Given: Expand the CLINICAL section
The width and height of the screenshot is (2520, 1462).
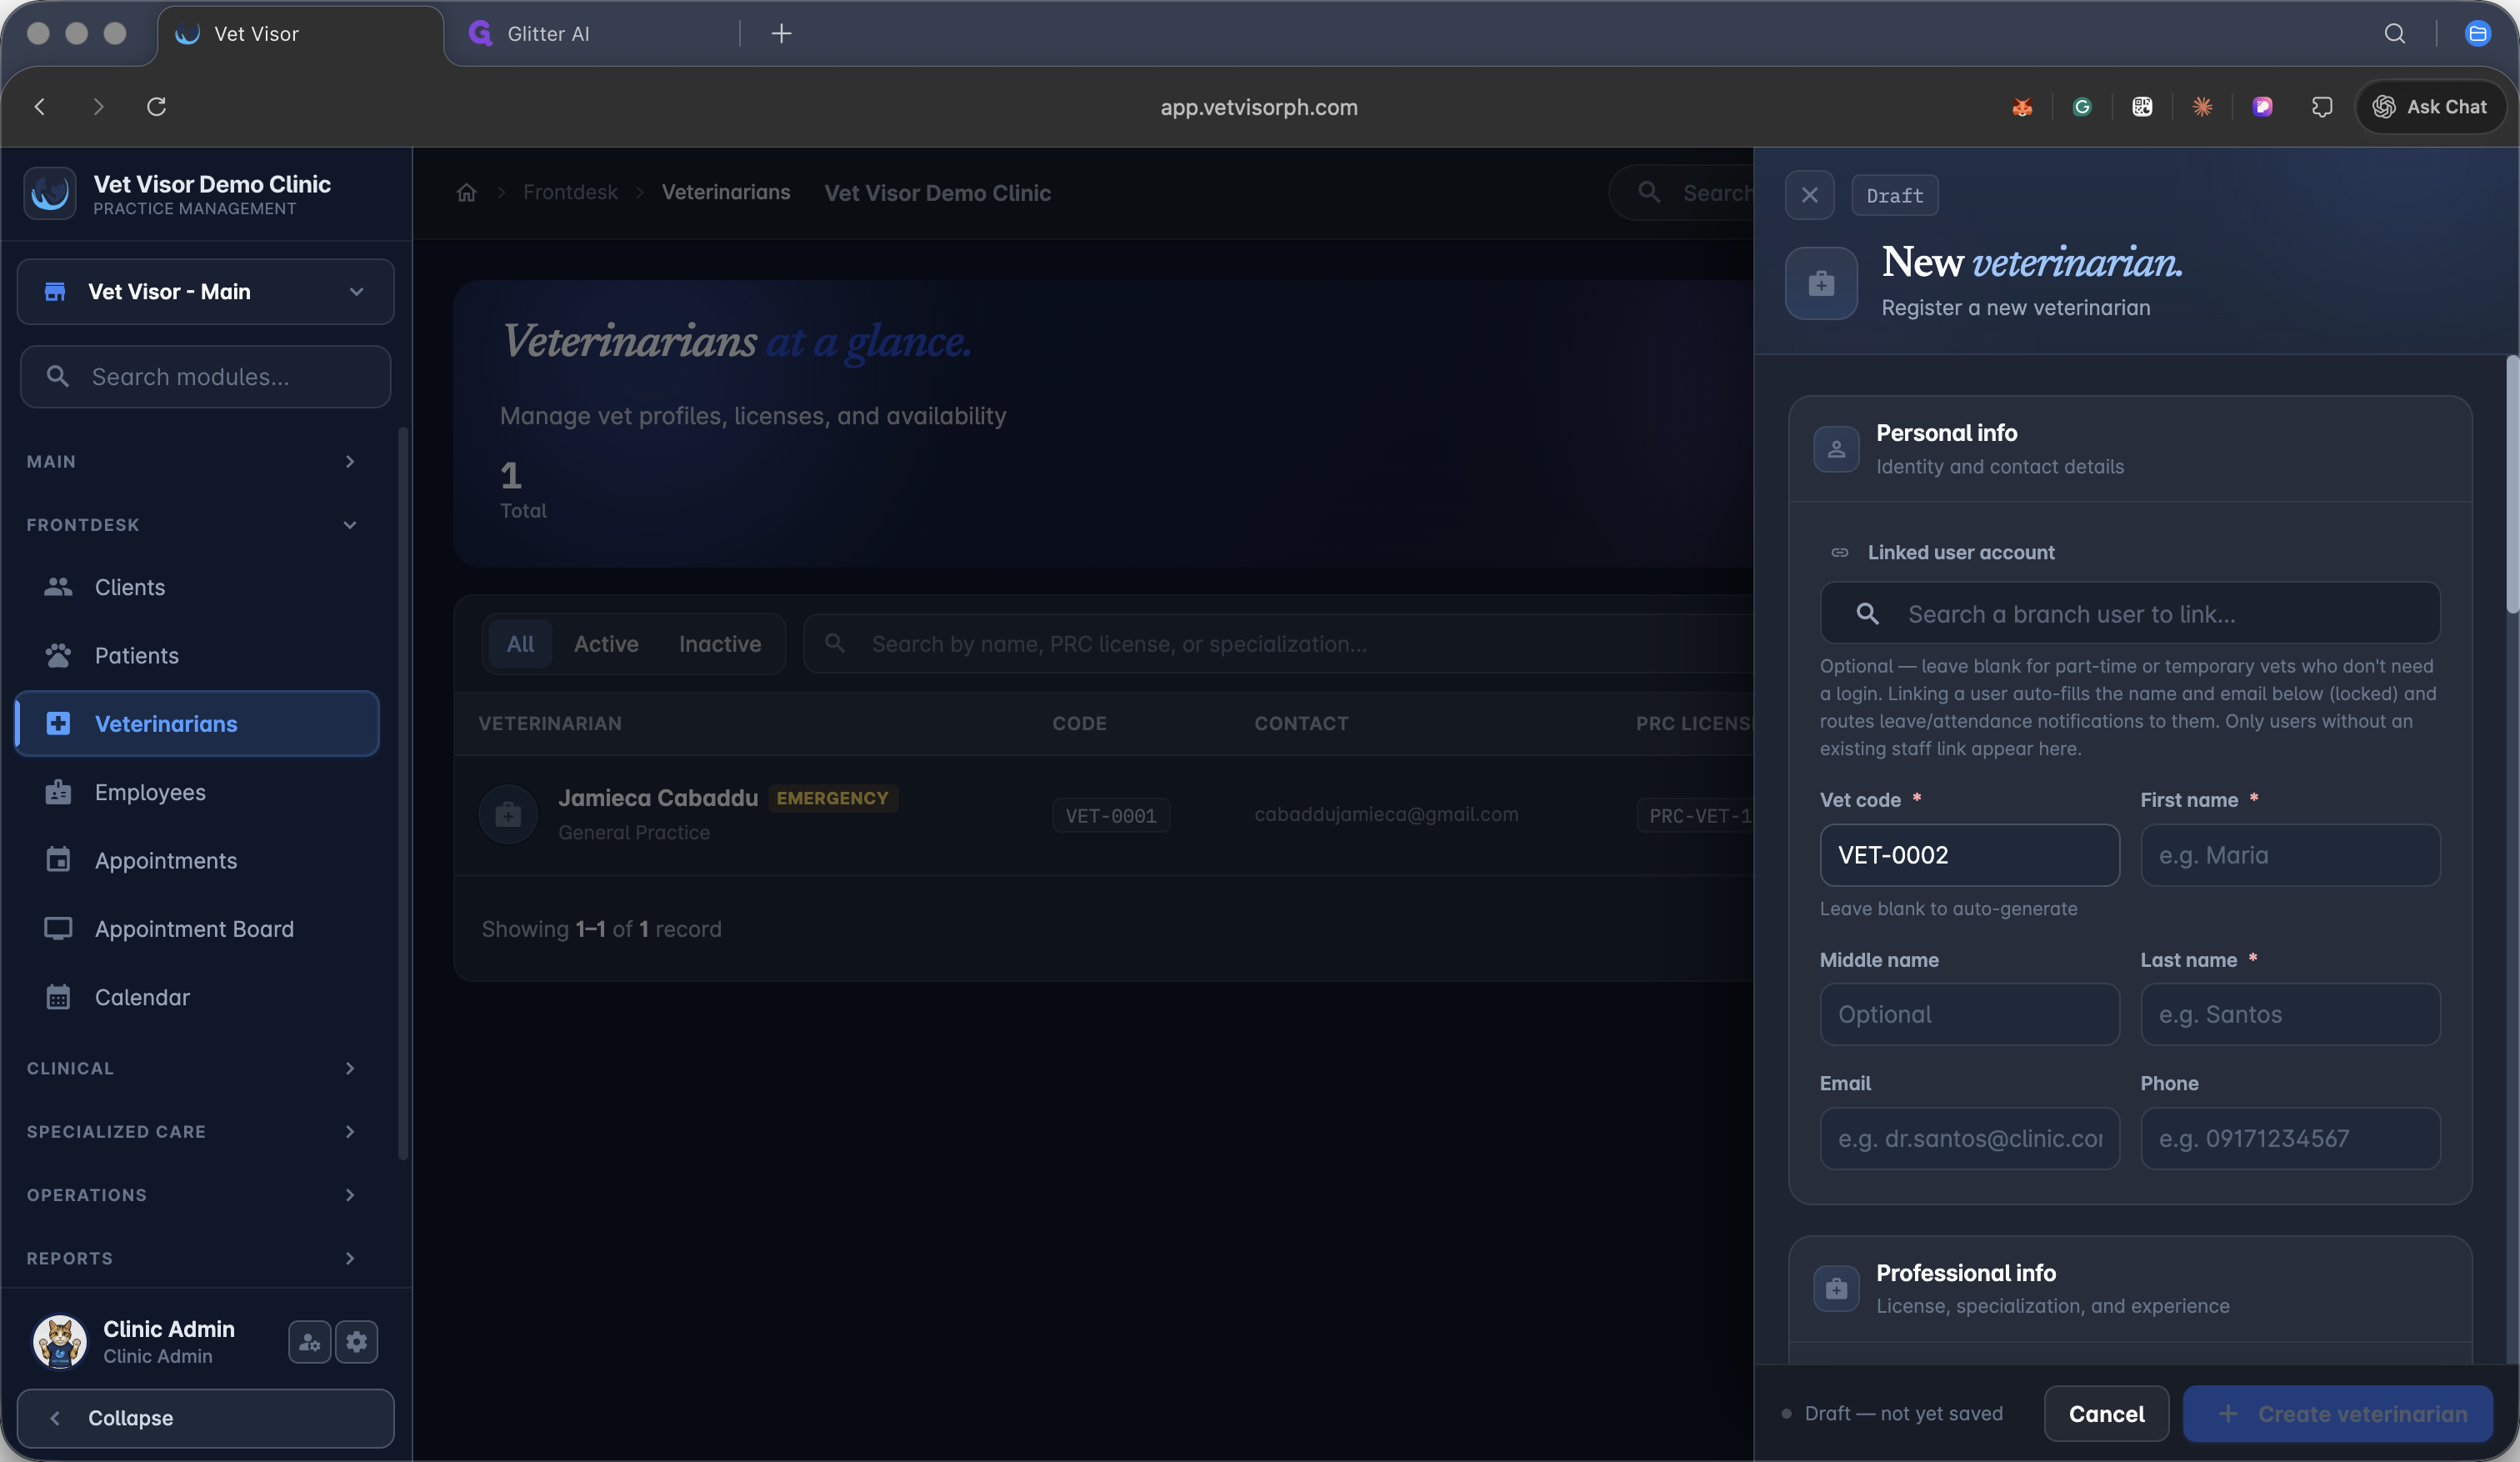Looking at the screenshot, I should tap(192, 1068).
